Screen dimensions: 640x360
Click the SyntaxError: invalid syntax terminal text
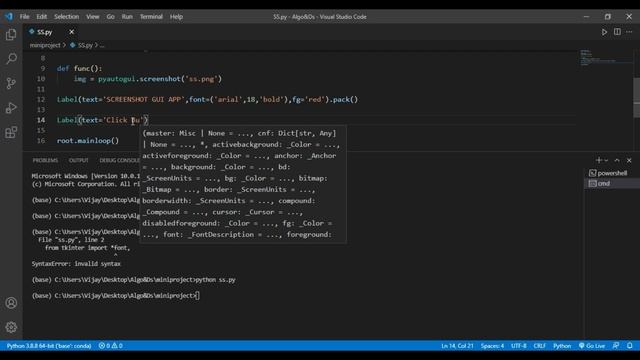(76, 264)
